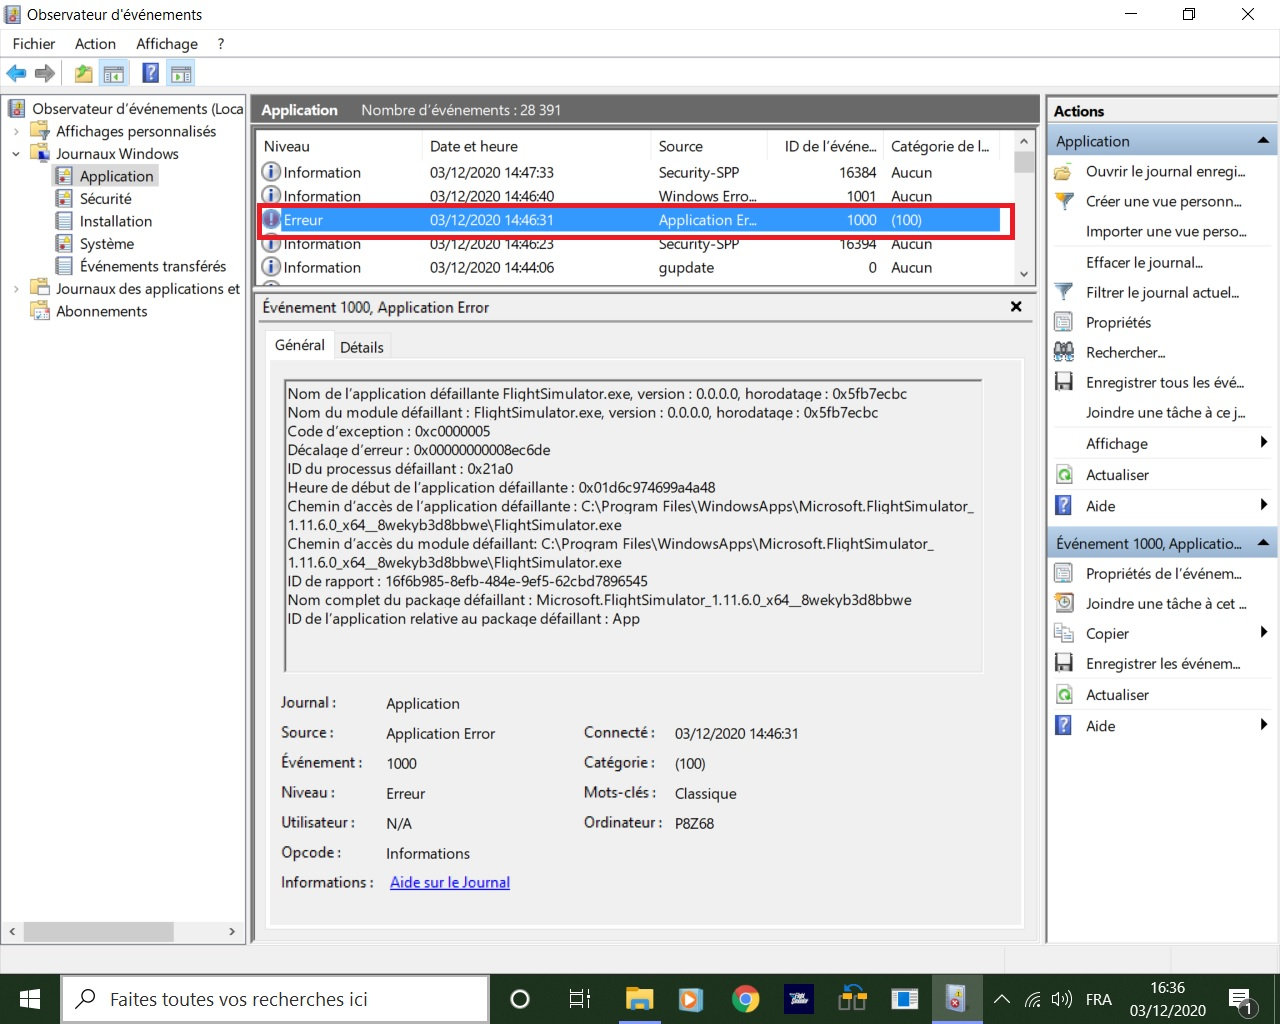
Task: Click the 'Copier' icon in event actions
Action: (x=1064, y=633)
